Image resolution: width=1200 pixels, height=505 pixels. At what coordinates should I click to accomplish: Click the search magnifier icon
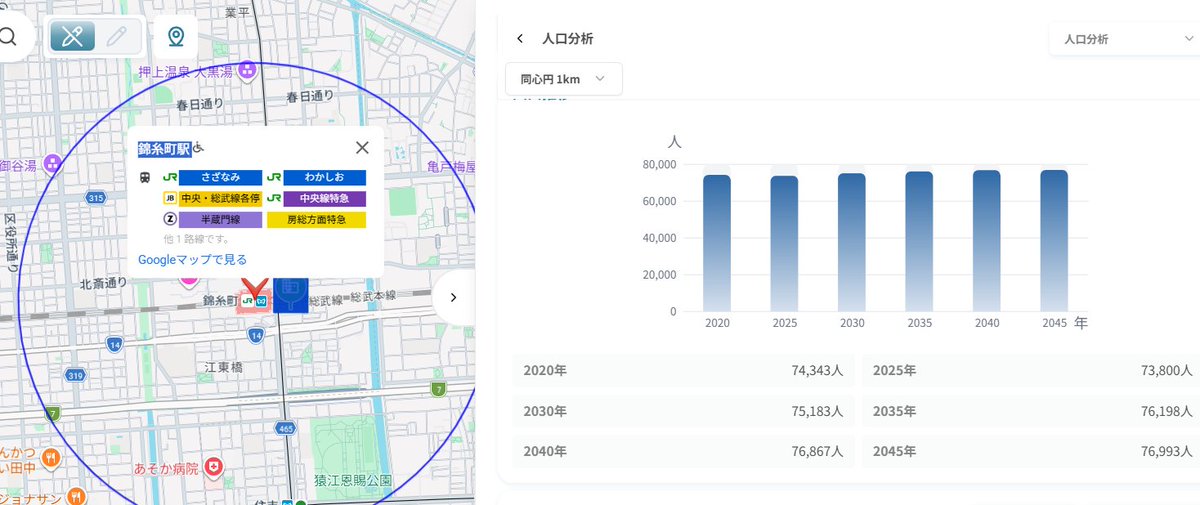coord(7,37)
